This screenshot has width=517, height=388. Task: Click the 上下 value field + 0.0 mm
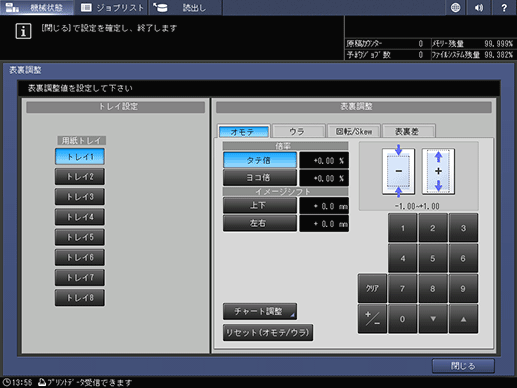point(324,206)
